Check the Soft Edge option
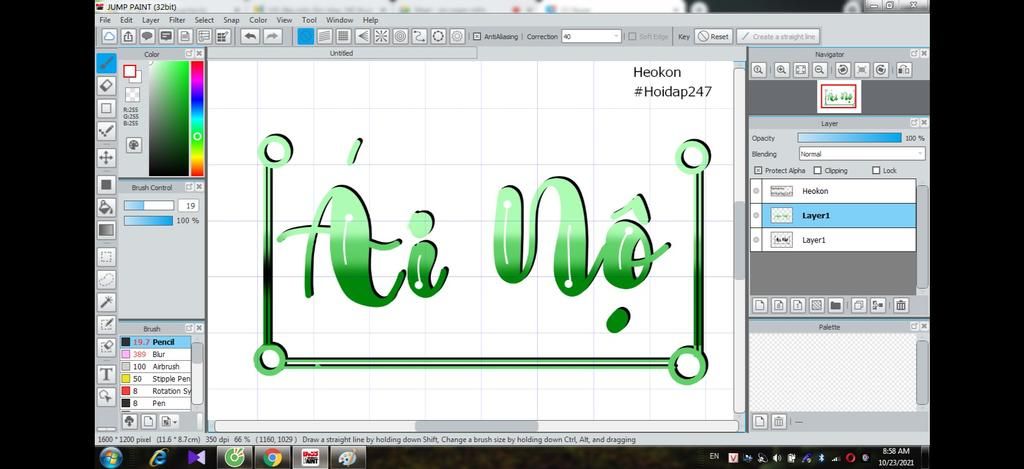This screenshot has width=1024, height=469. pos(632,37)
